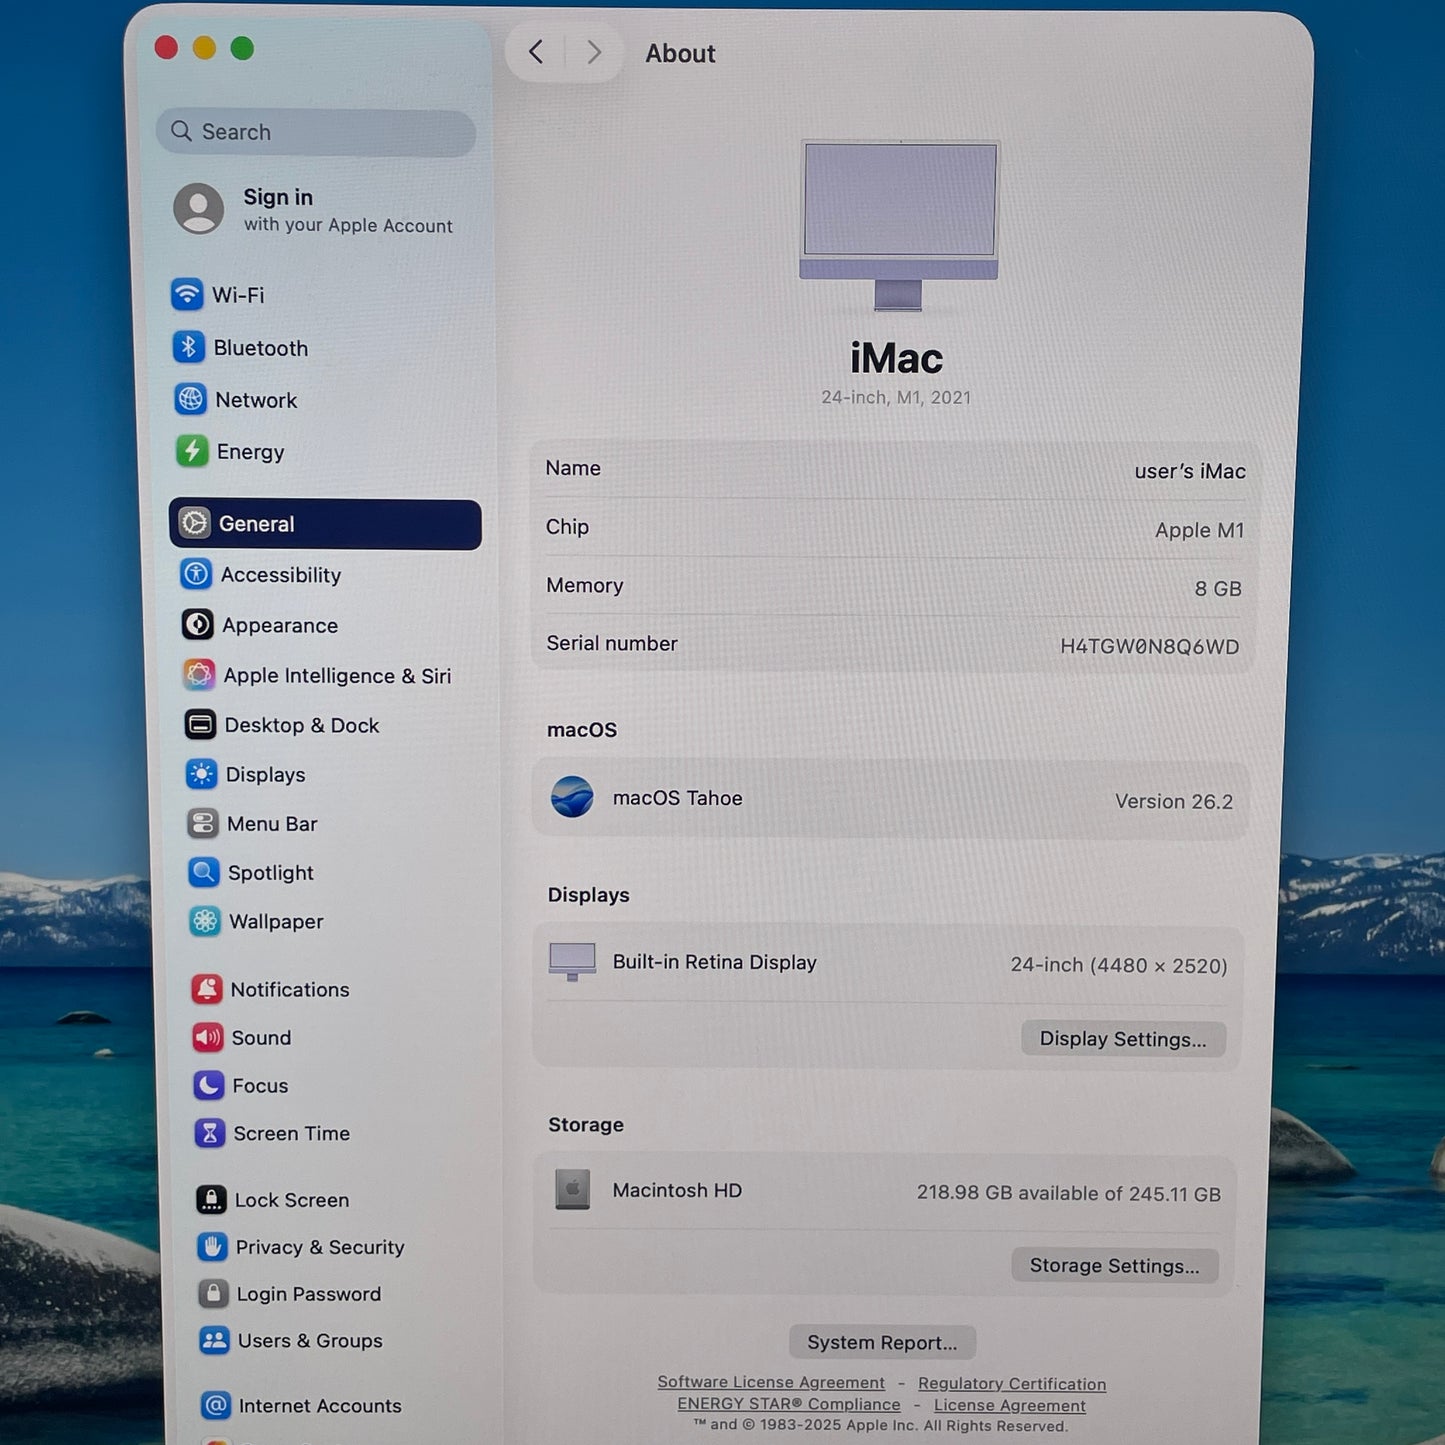
Task: Click the name value "user's iMac"
Action: tap(1190, 471)
